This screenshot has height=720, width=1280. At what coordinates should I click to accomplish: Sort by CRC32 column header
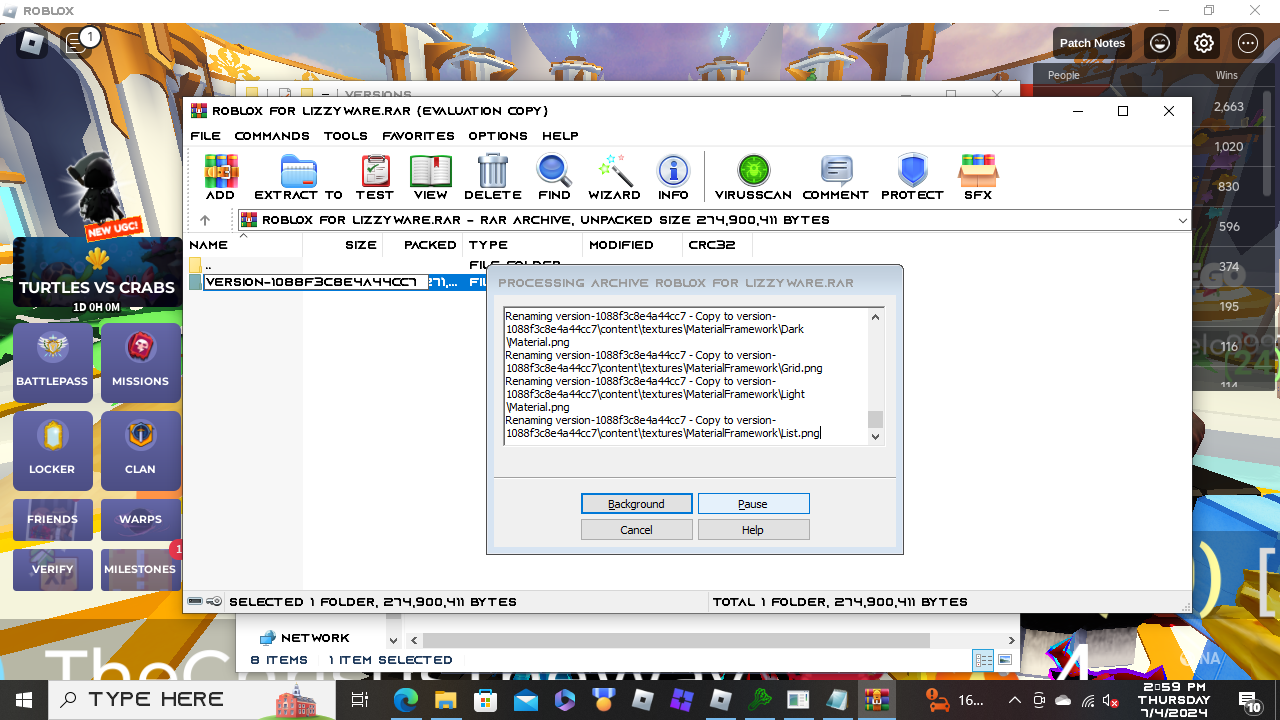point(717,244)
